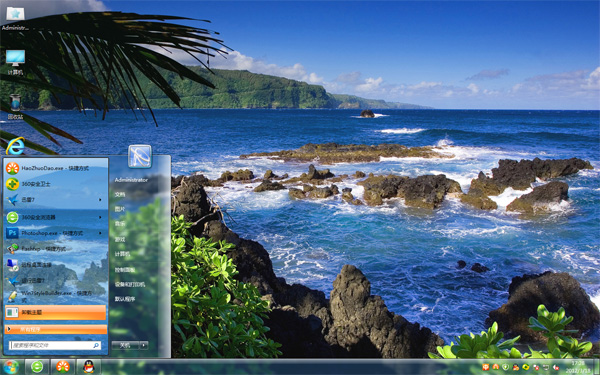Launch Photoshop.exe shortcut in Start menu
Screen dimensions: 600x375
click(x=55, y=233)
